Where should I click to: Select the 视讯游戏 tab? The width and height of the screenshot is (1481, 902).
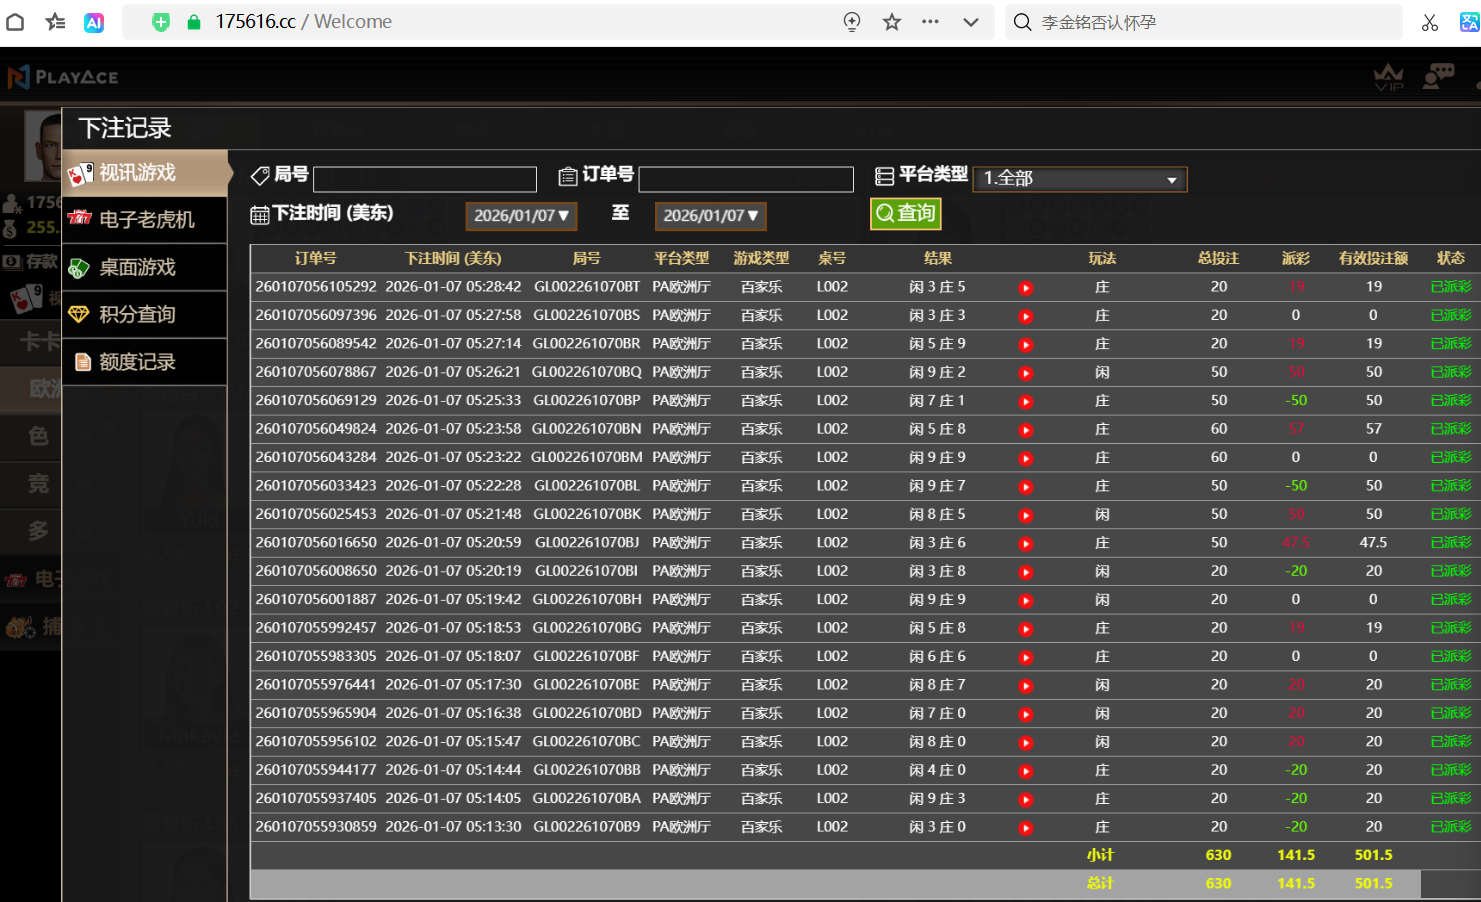(x=145, y=174)
